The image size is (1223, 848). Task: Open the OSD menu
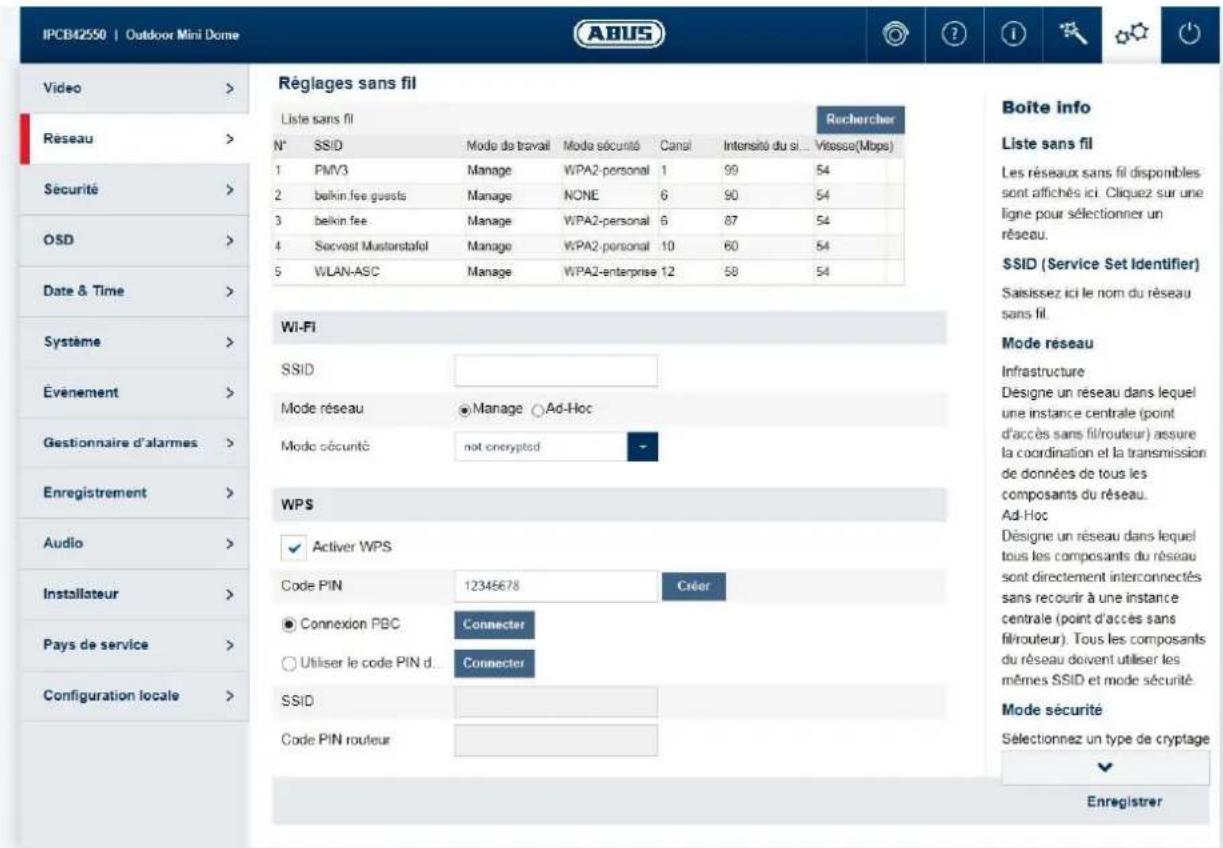click(137, 240)
